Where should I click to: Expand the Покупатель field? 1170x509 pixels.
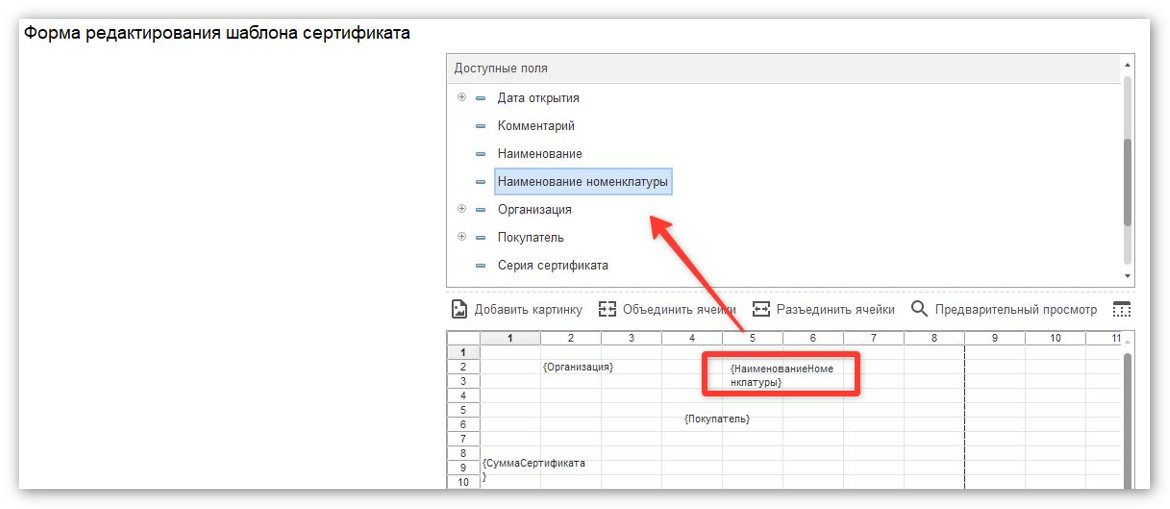pyautogui.click(x=461, y=237)
